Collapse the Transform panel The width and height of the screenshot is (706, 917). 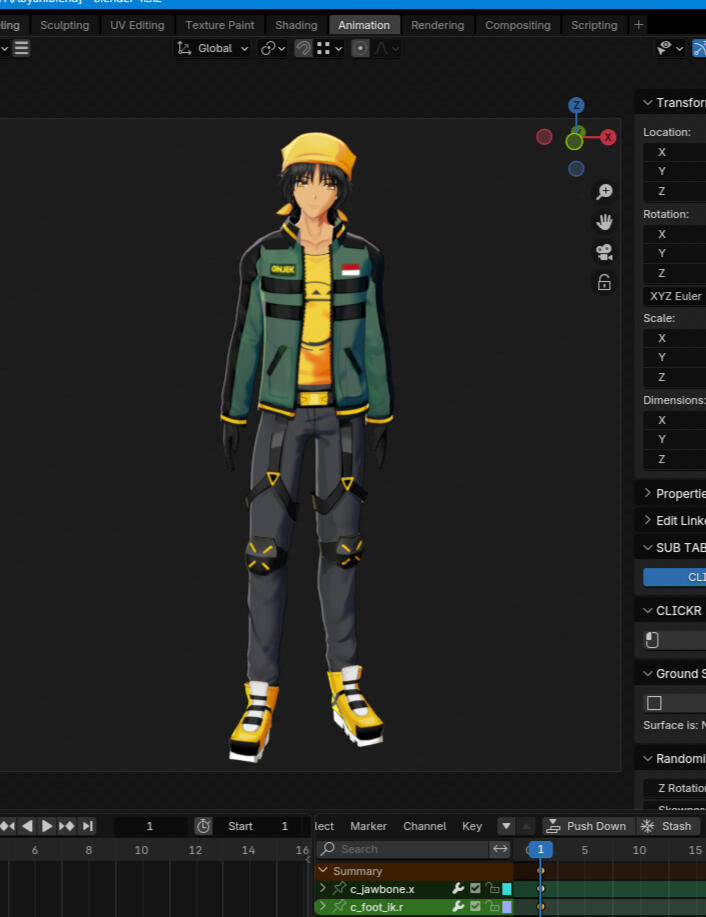click(x=648, y=102)
